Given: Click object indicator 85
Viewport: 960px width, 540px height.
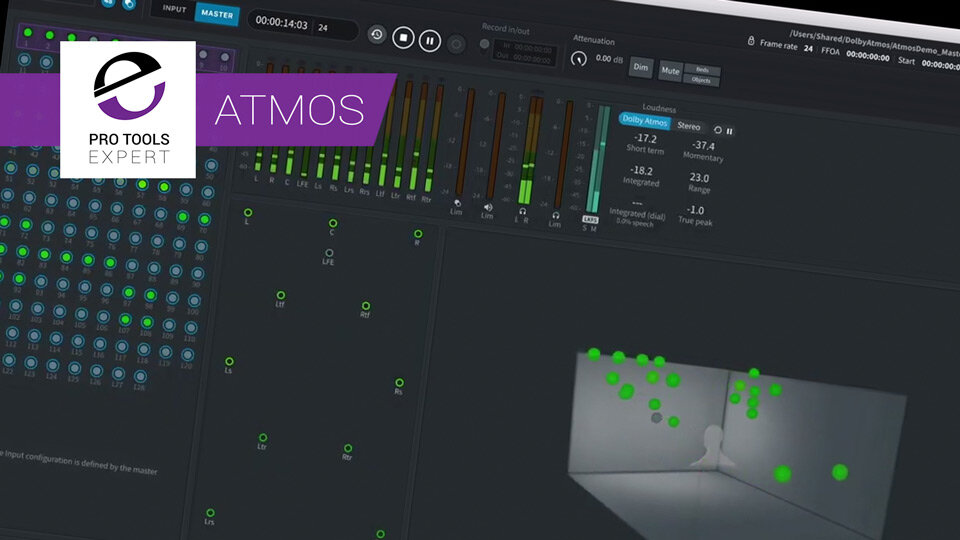Looking at the screenshot, I should point(88,260).
